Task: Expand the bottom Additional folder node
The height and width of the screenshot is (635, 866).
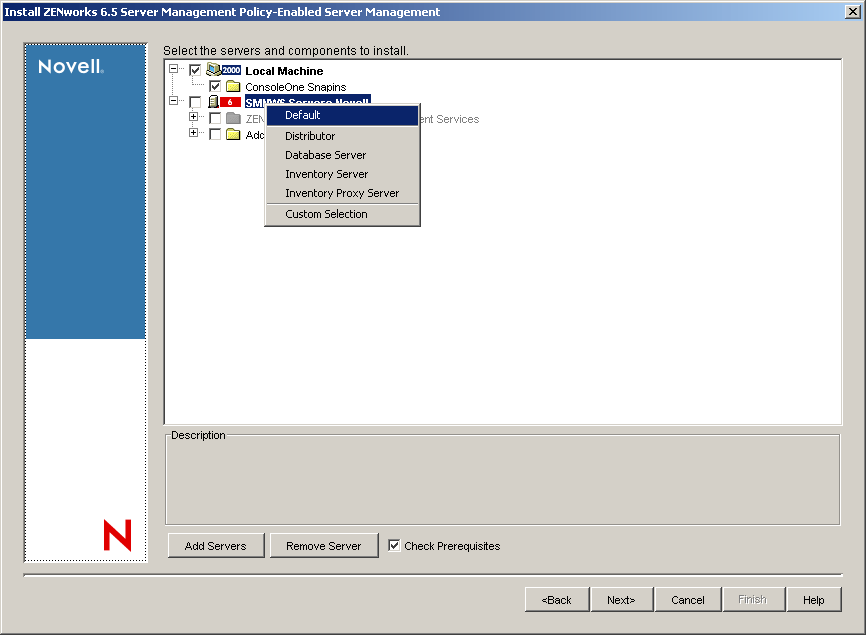Action: [194, 135]
